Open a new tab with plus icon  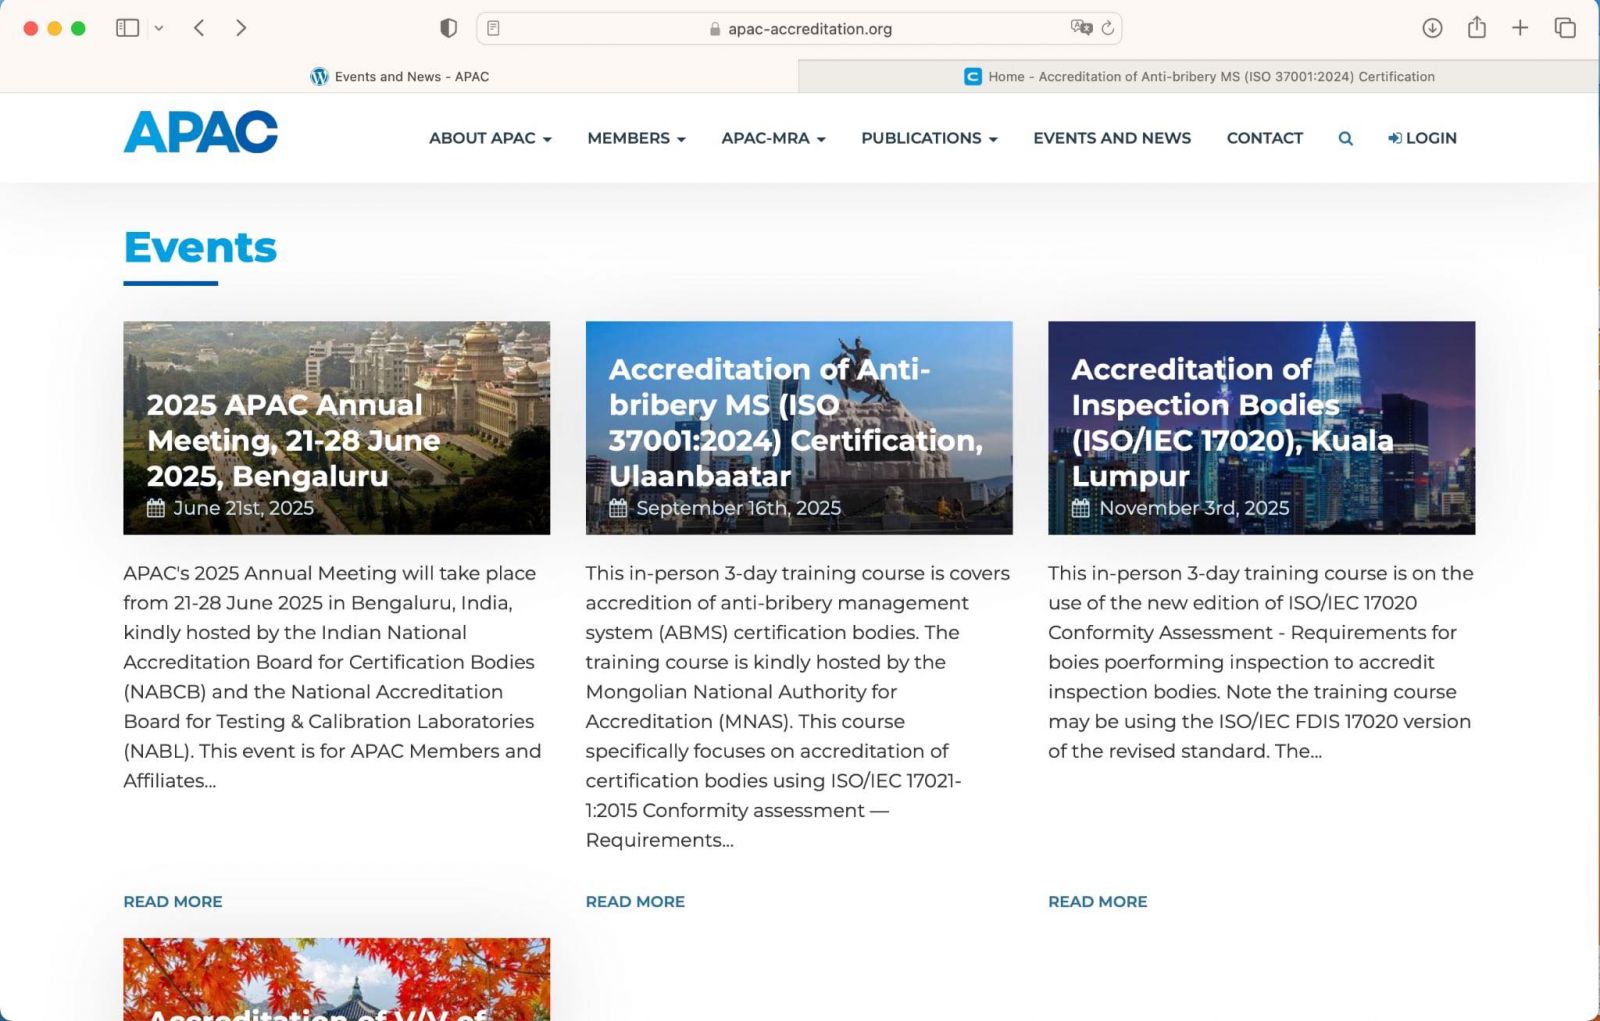(x=1520, y=28)
